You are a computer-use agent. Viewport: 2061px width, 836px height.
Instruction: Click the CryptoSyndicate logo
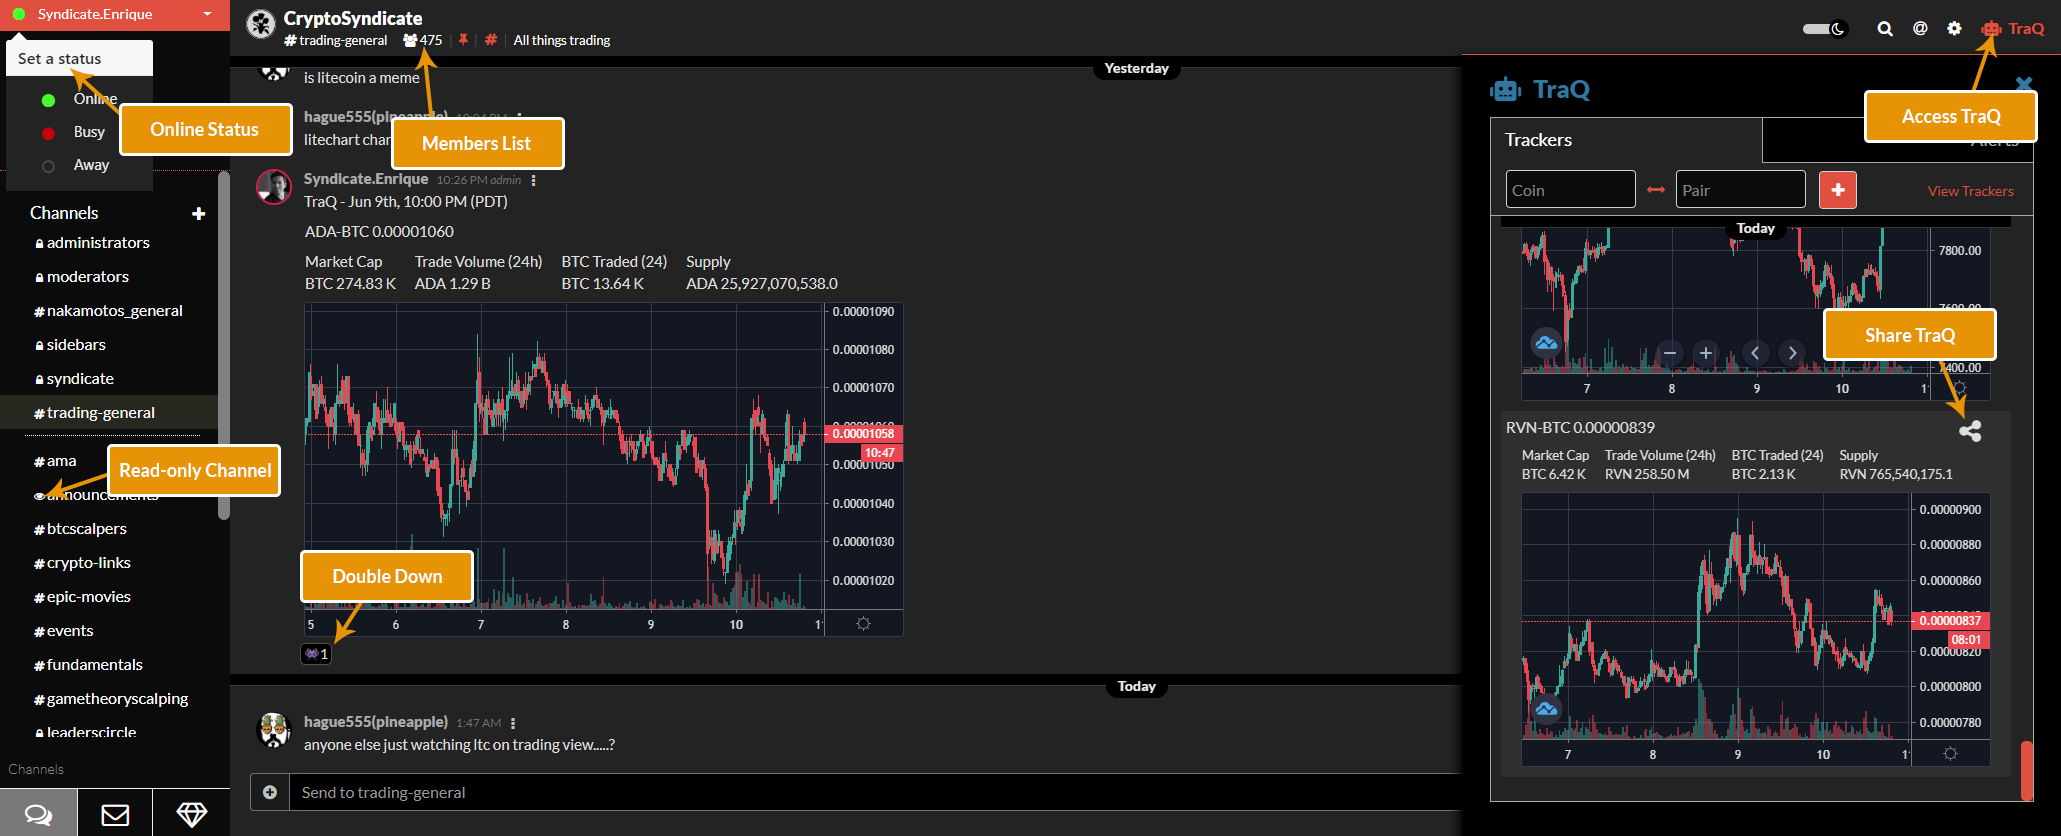click(x=261, y=25)
